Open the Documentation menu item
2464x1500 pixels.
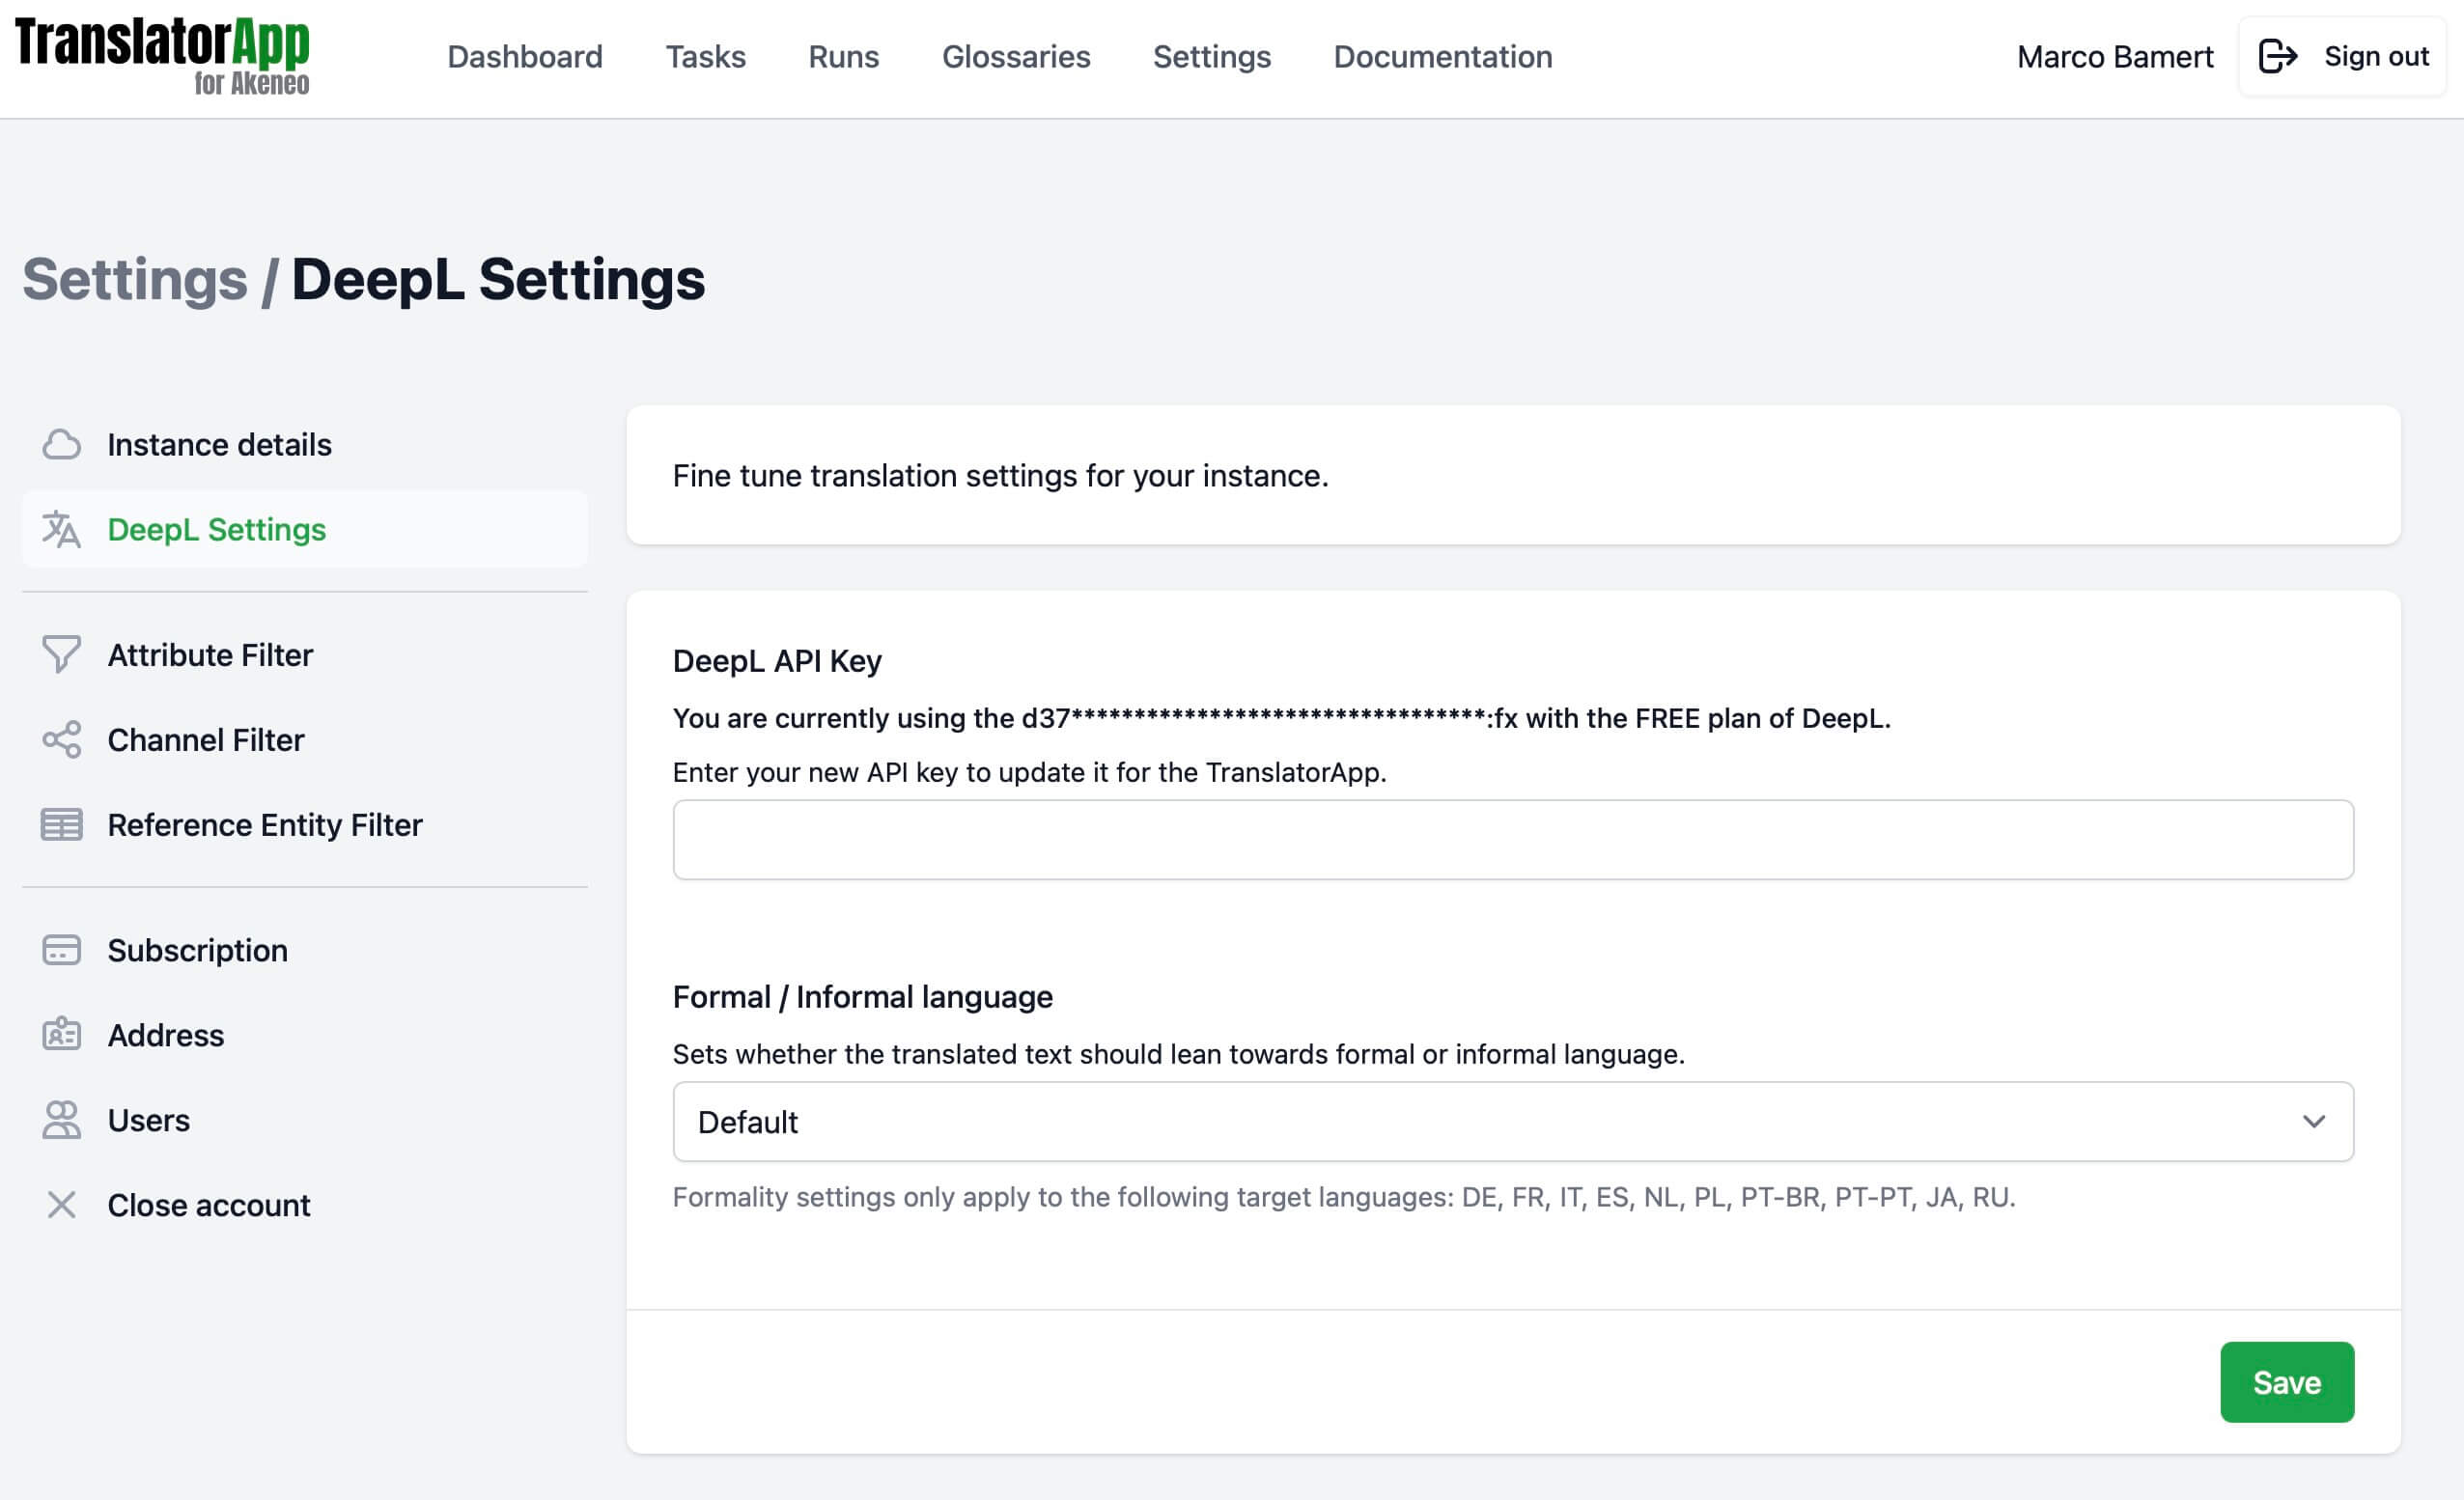pos(1442,57)
